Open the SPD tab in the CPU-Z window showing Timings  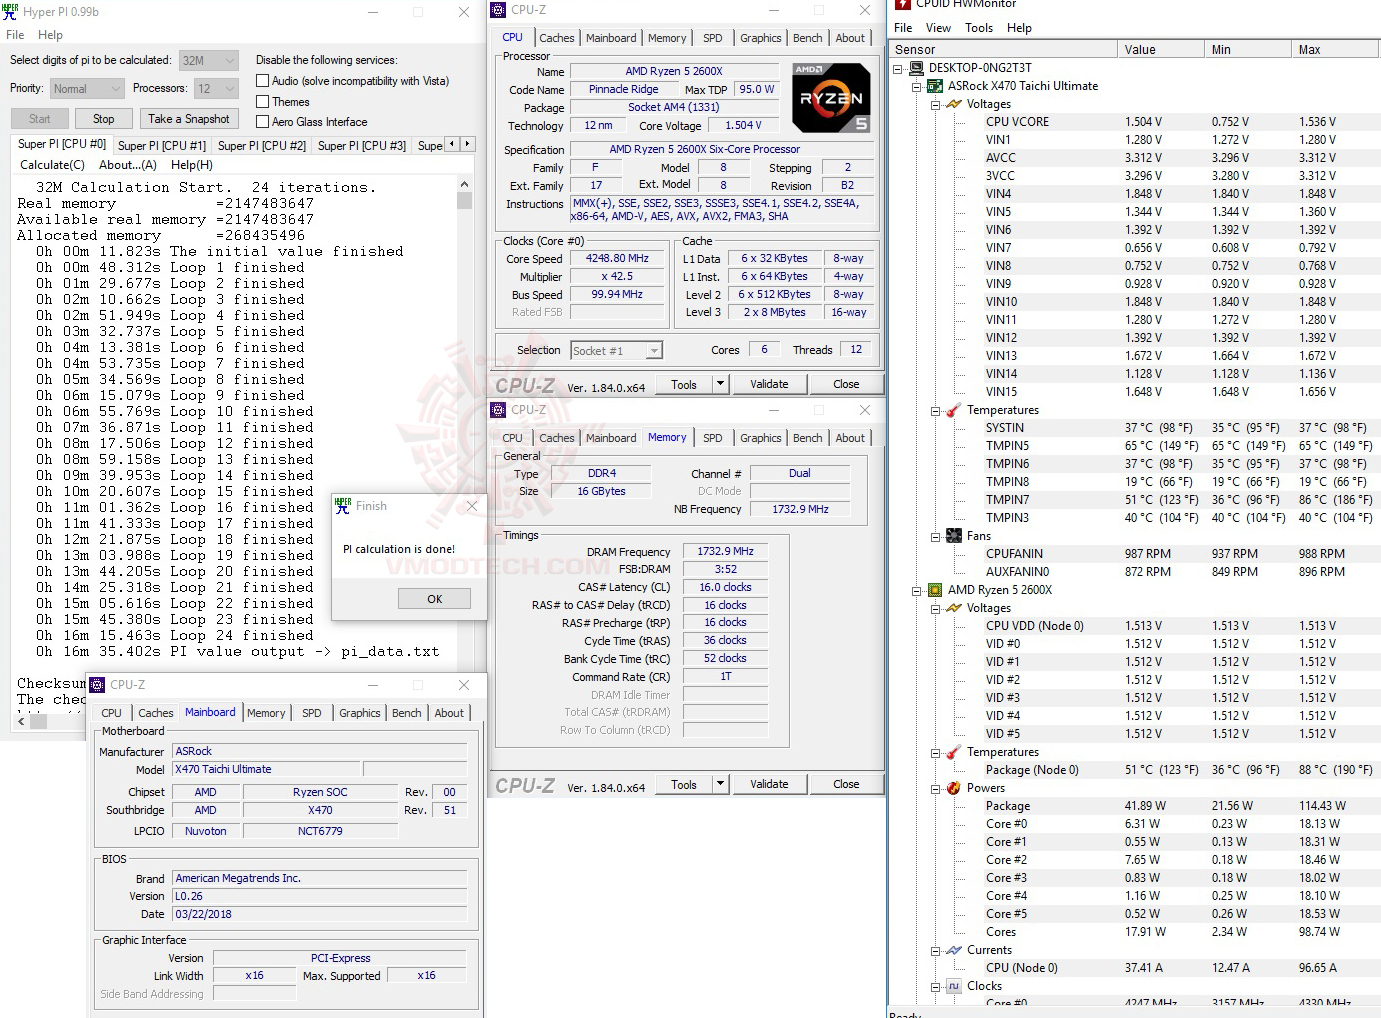(x=712, y=438)
